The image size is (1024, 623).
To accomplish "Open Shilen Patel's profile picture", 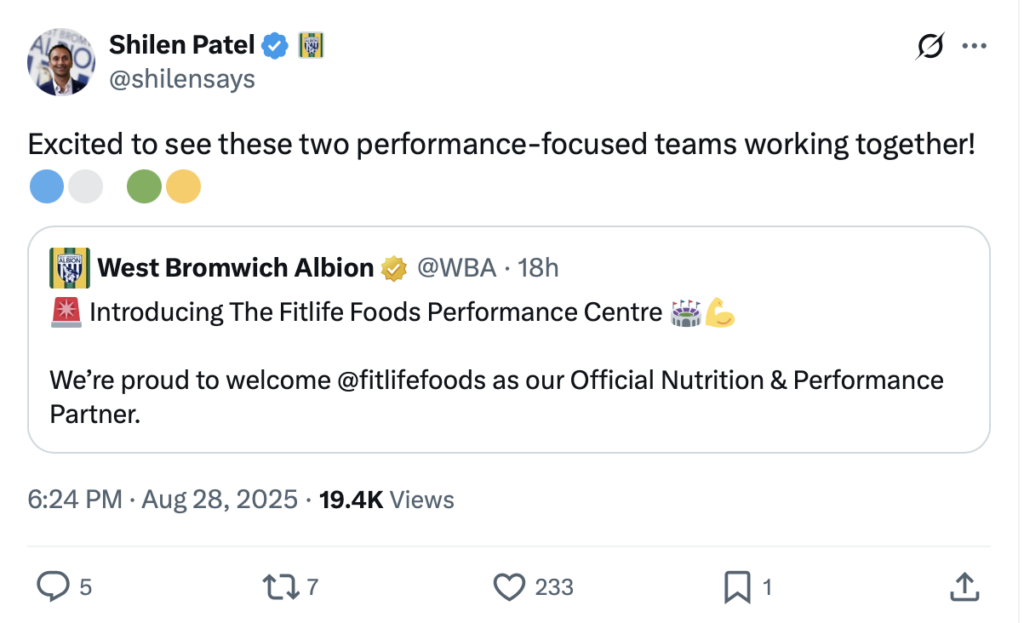I will (x=59, y=60).
